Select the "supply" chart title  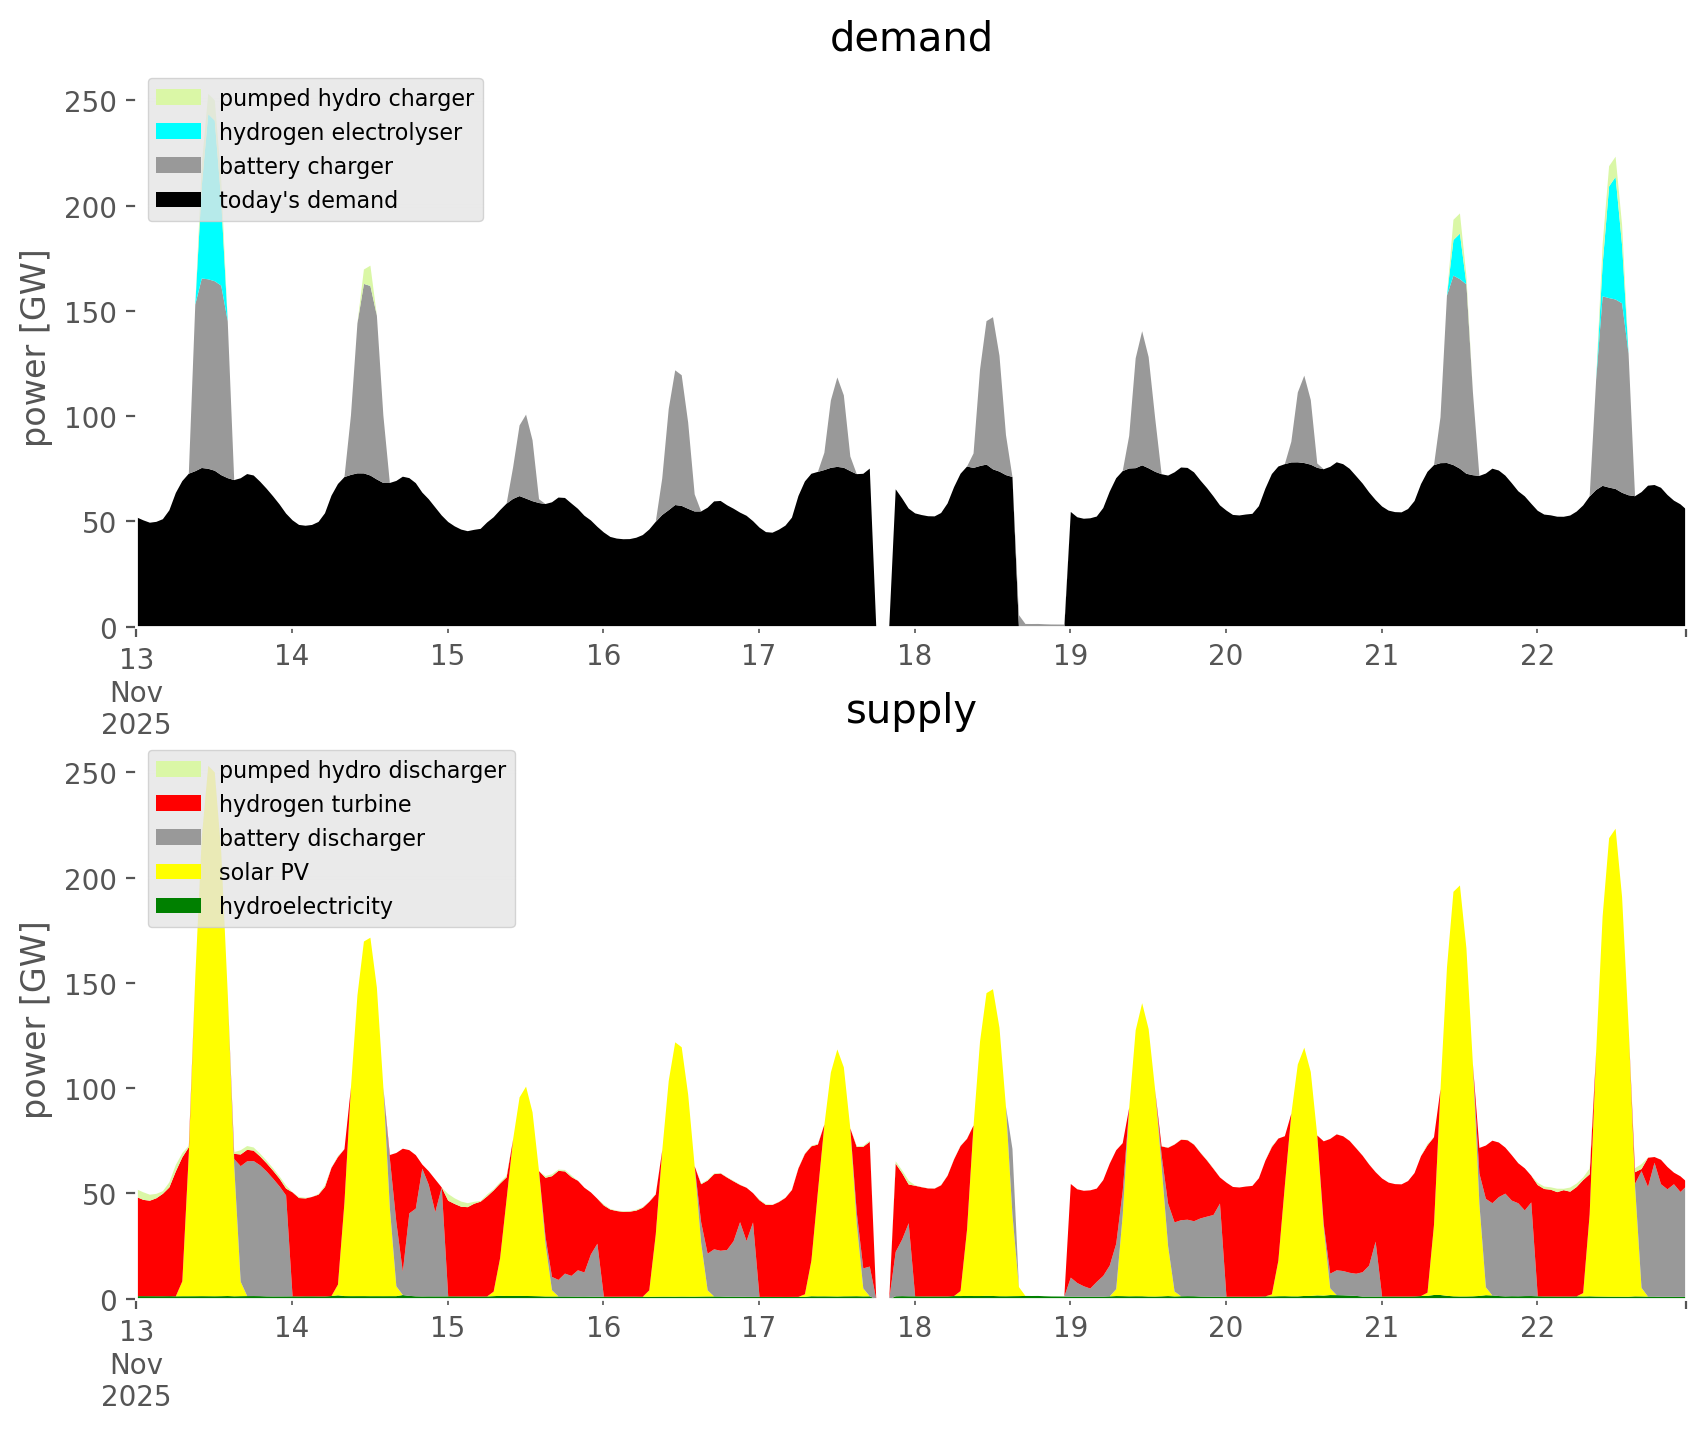click(910, 710)
